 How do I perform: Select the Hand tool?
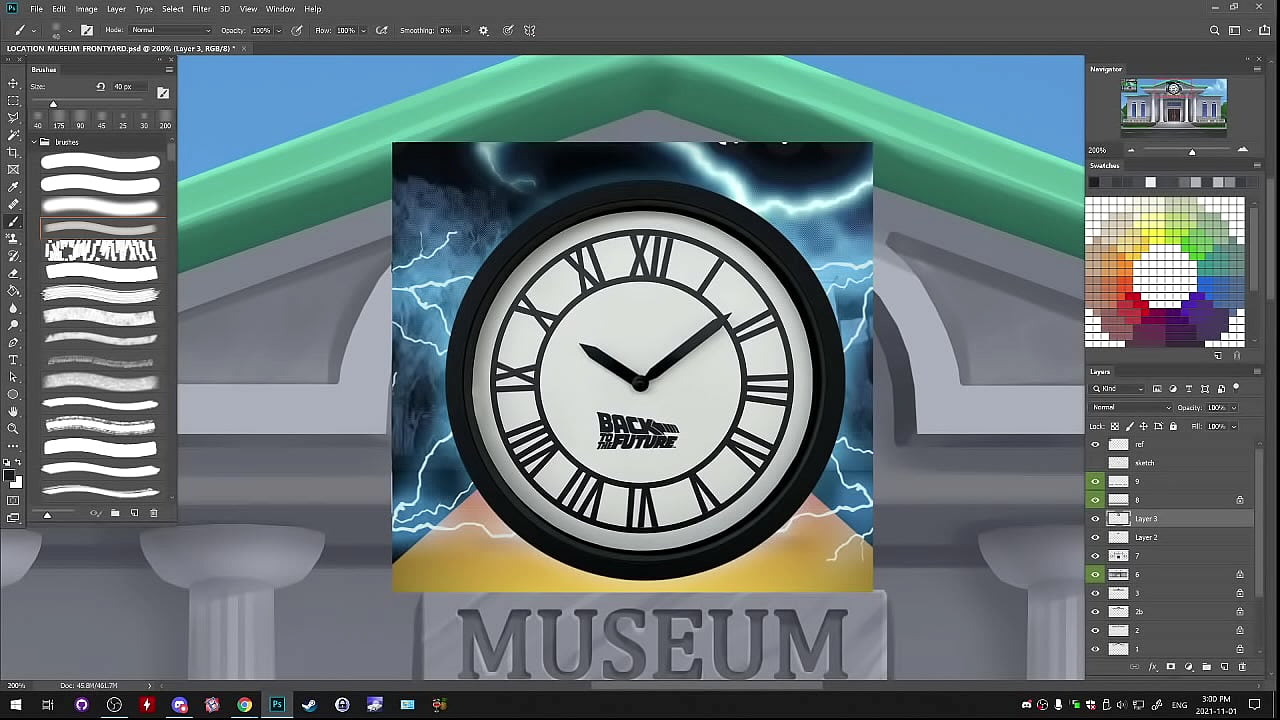point(13,411)
